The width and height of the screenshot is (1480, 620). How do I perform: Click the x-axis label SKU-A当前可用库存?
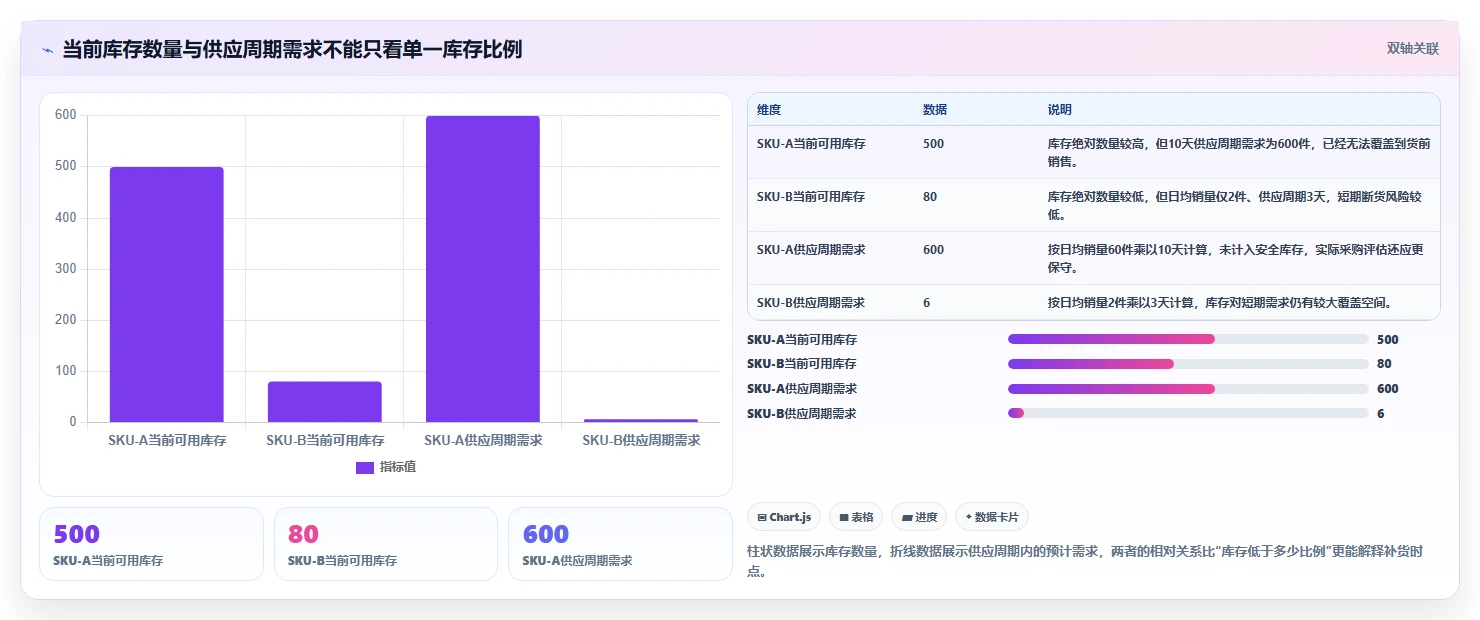(x=167, y=440)
